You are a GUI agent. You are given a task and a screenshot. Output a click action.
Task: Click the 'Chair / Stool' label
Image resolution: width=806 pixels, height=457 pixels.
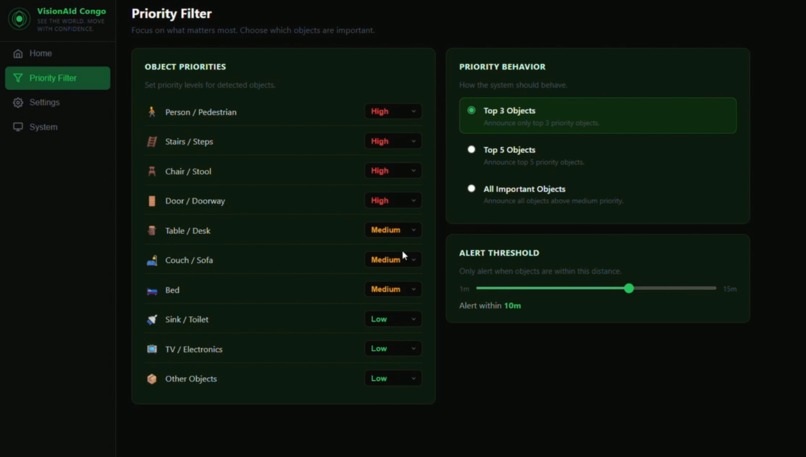188,171
